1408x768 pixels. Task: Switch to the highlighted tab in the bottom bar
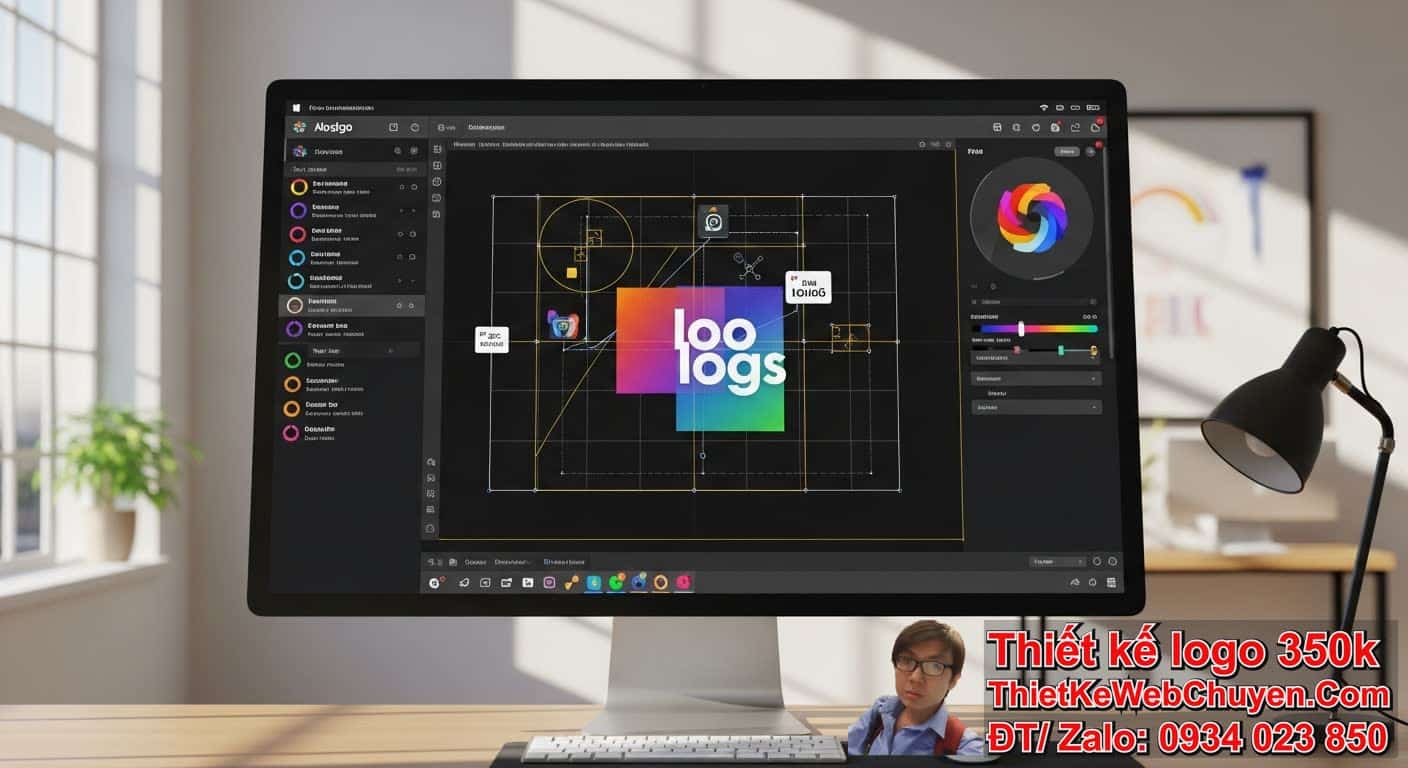point(564,562)
